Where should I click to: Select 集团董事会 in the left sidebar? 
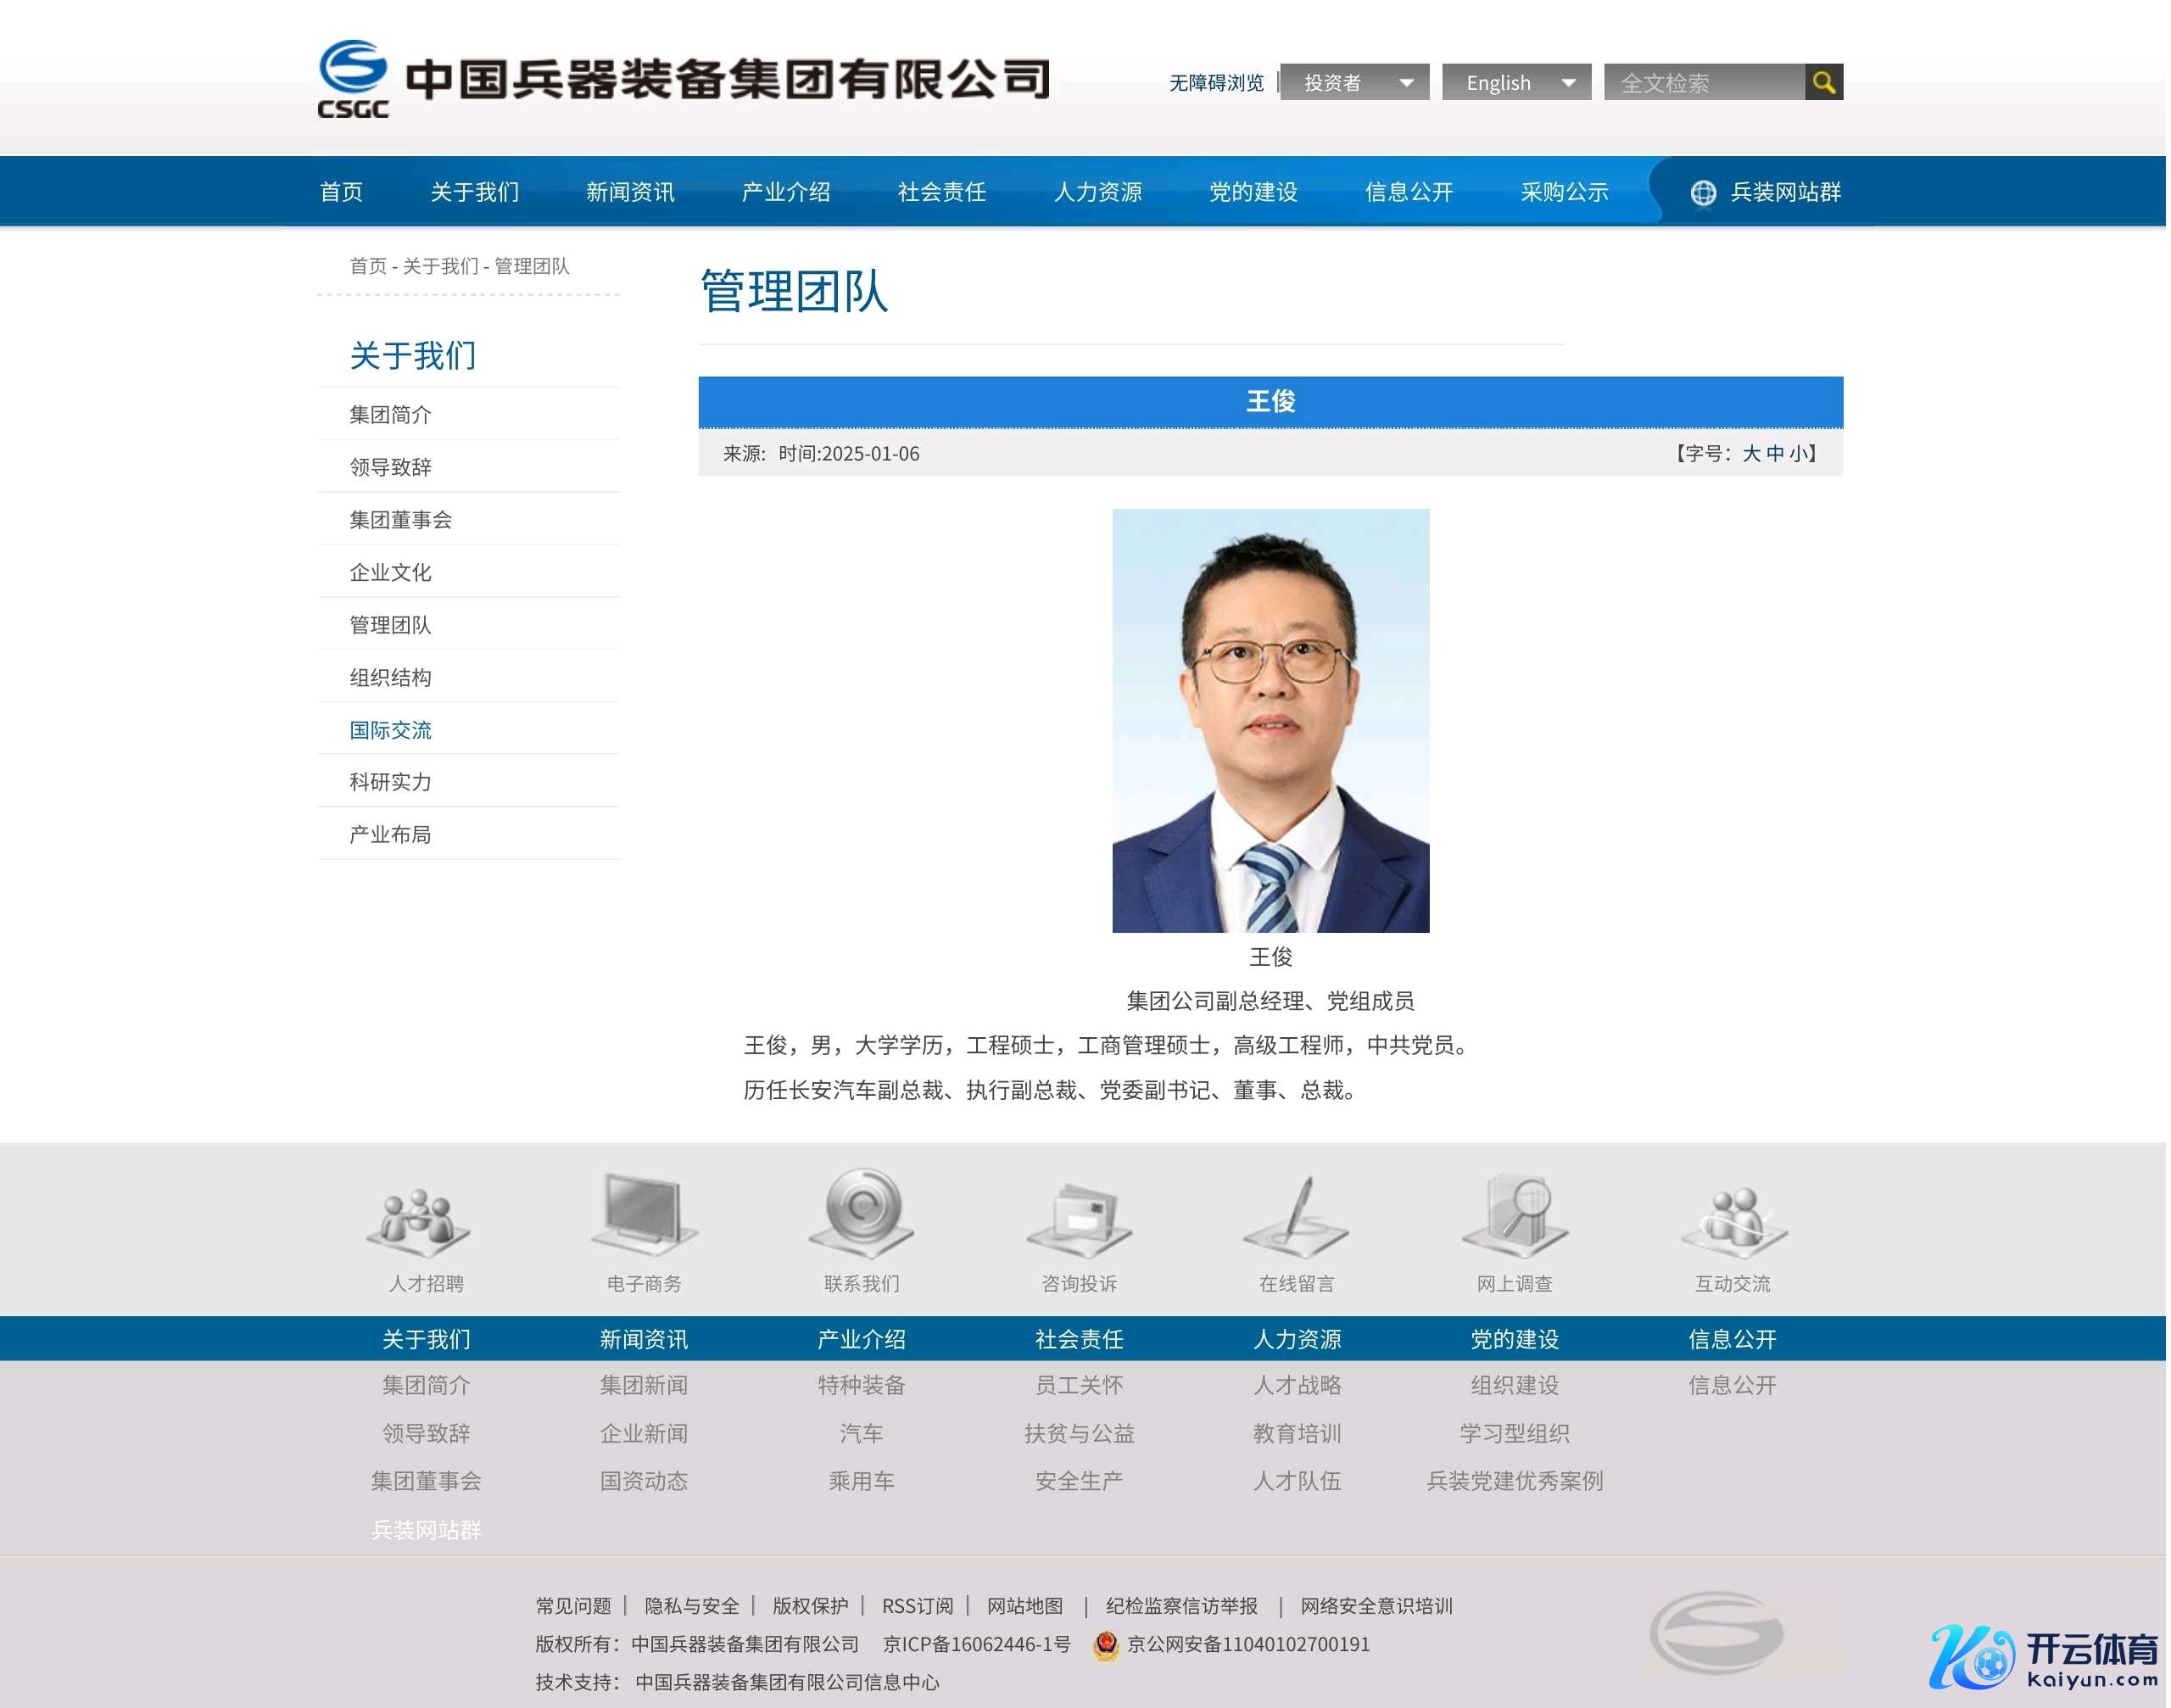(x=401, y=520)
